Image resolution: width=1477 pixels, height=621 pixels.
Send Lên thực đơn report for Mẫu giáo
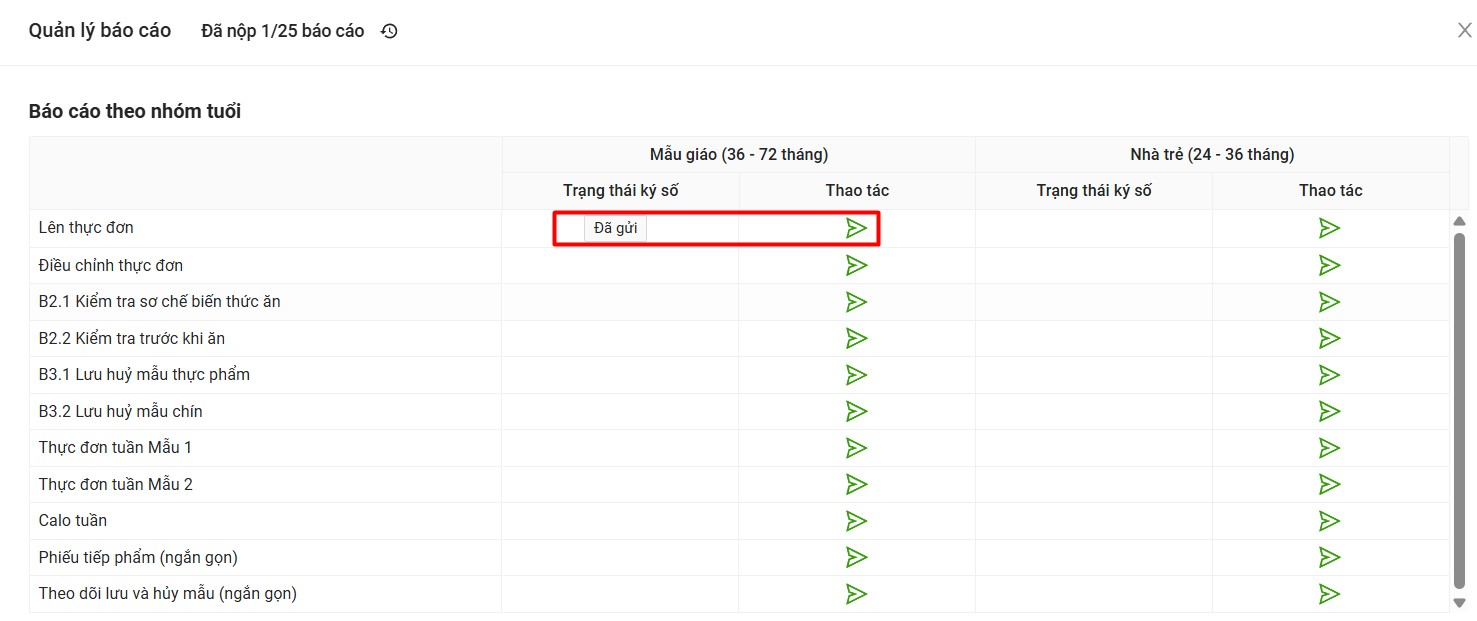[856, 228]
